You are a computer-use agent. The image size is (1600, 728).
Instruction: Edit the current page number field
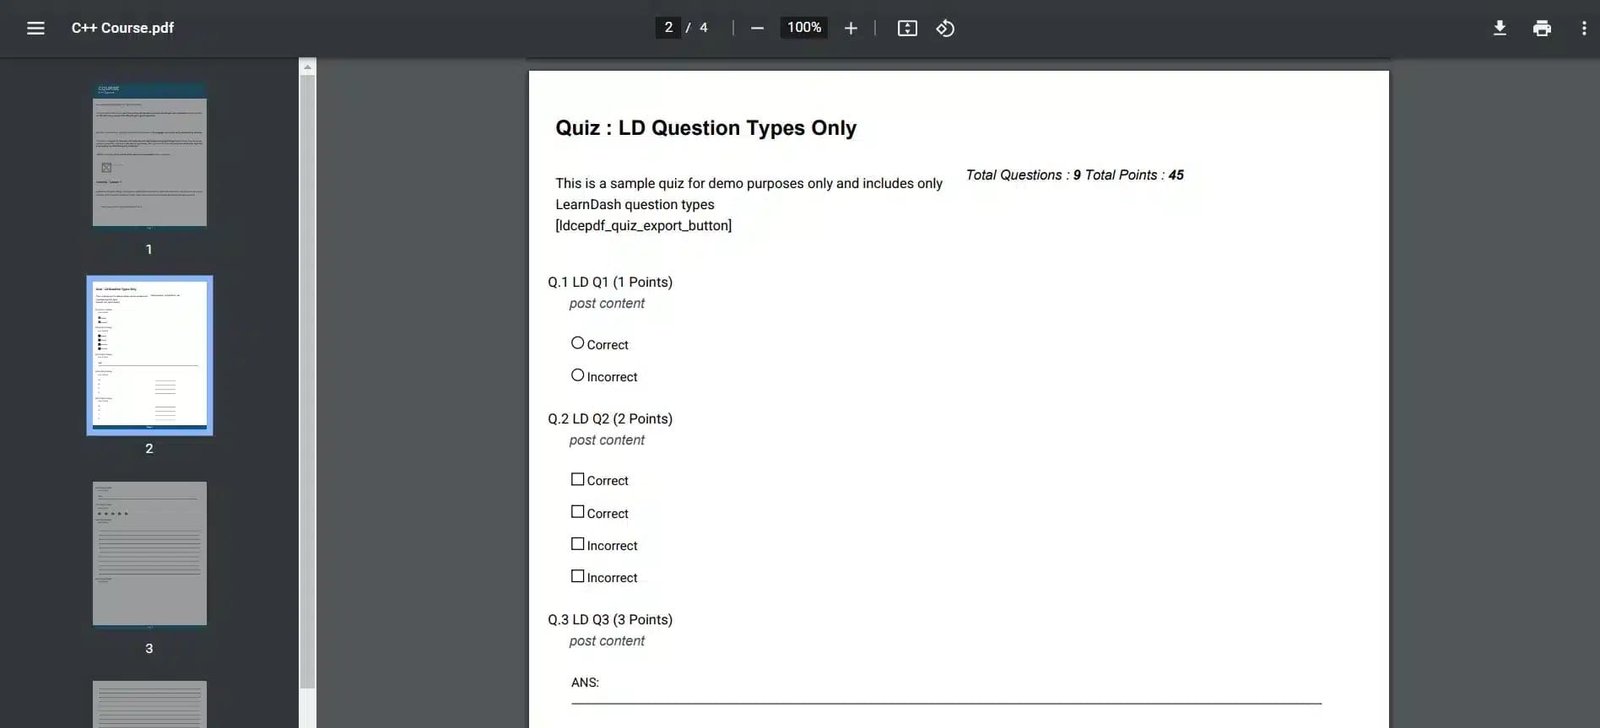click(x=668, y=27)
